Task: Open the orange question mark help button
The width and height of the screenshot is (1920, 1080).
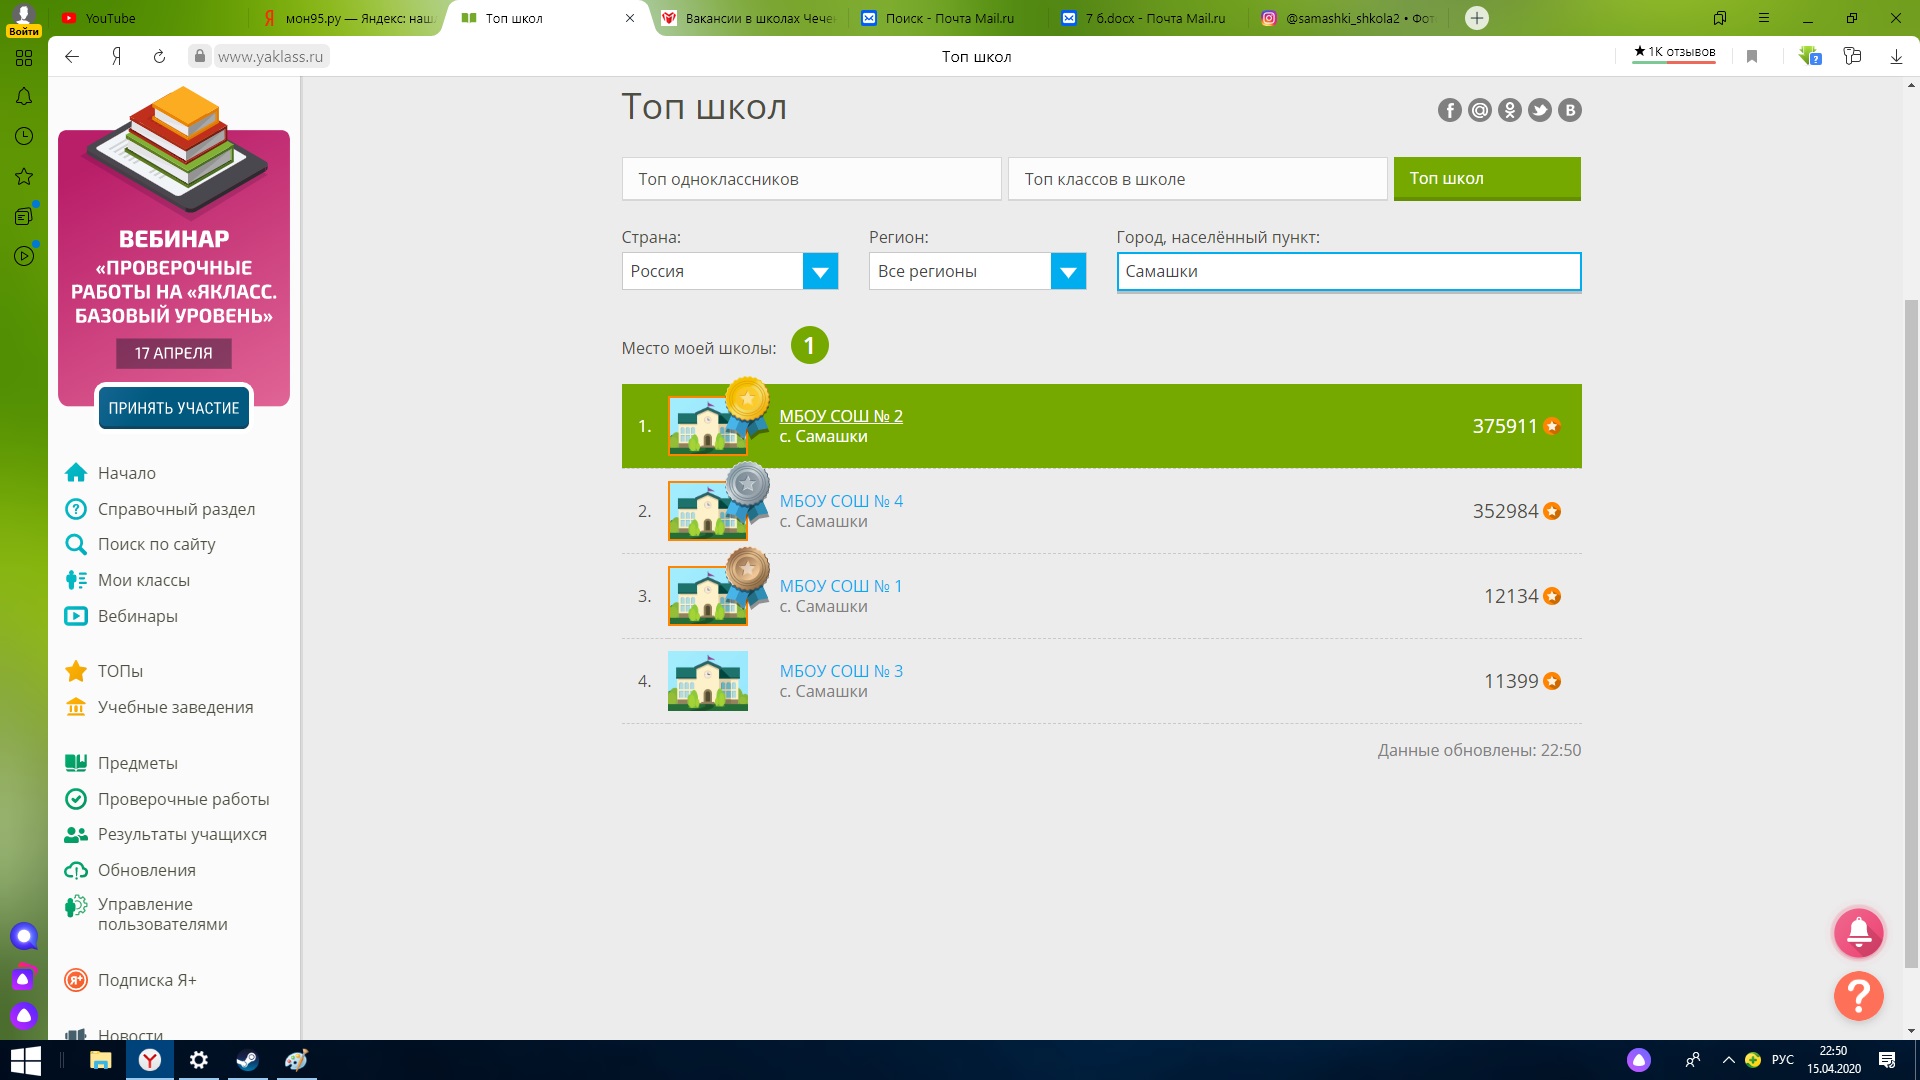Action: click(x=1858, y=996)
